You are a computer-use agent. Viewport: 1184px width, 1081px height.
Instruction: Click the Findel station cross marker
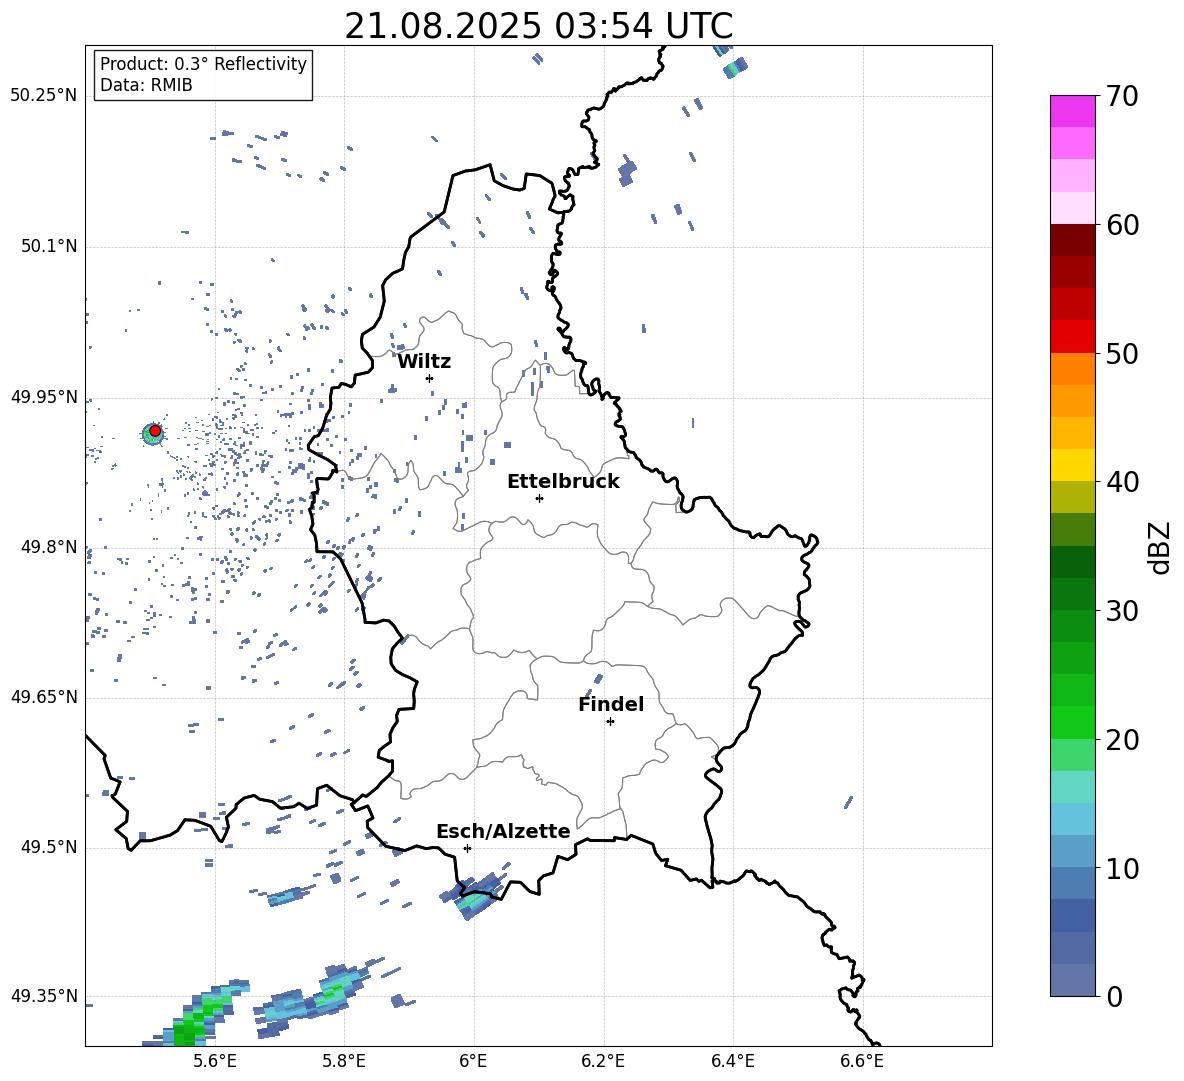[610, 722]
